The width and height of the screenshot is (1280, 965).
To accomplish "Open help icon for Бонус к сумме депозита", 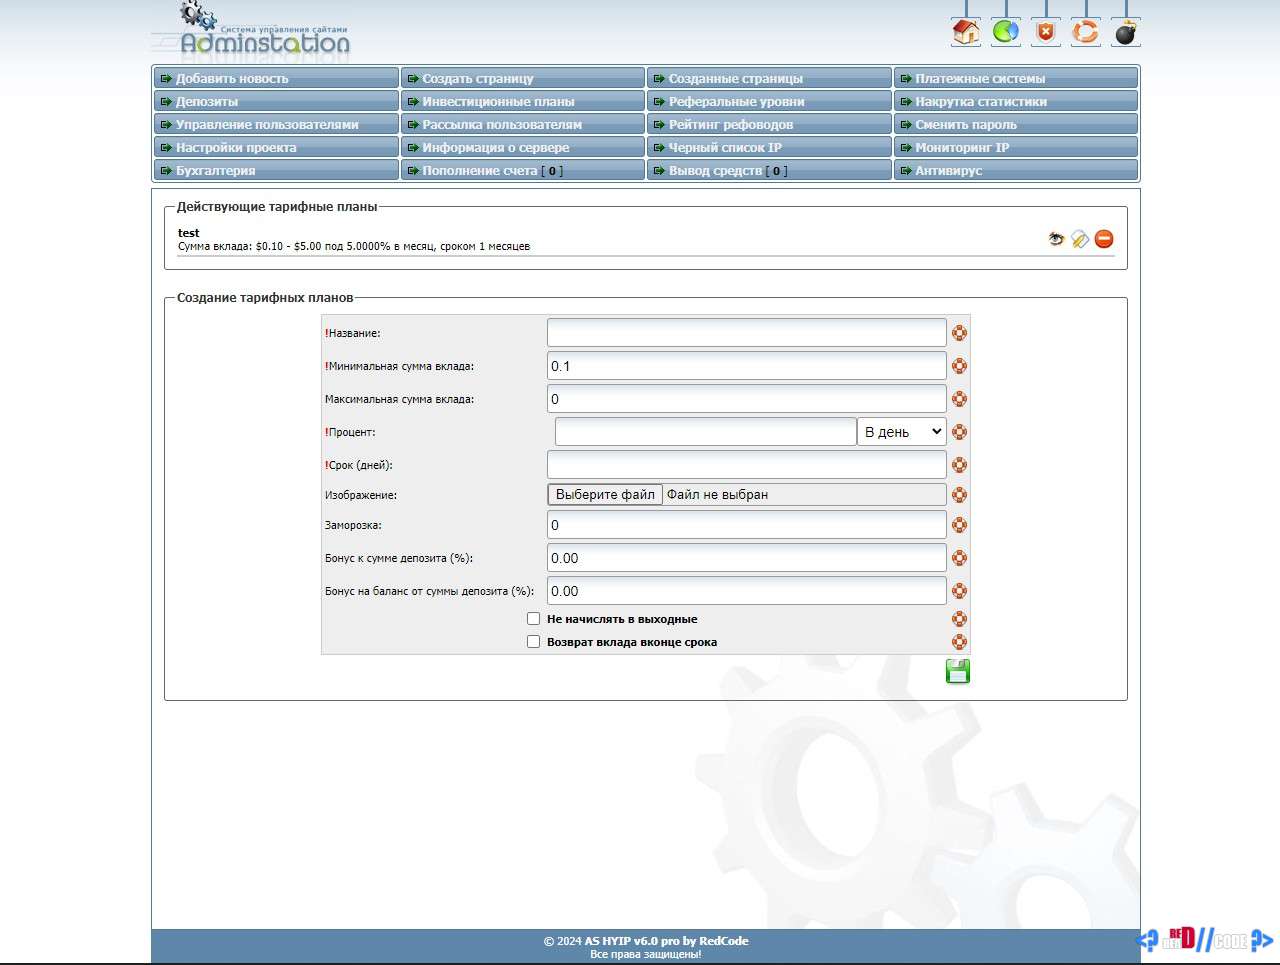I will click(x=959, y=558).
